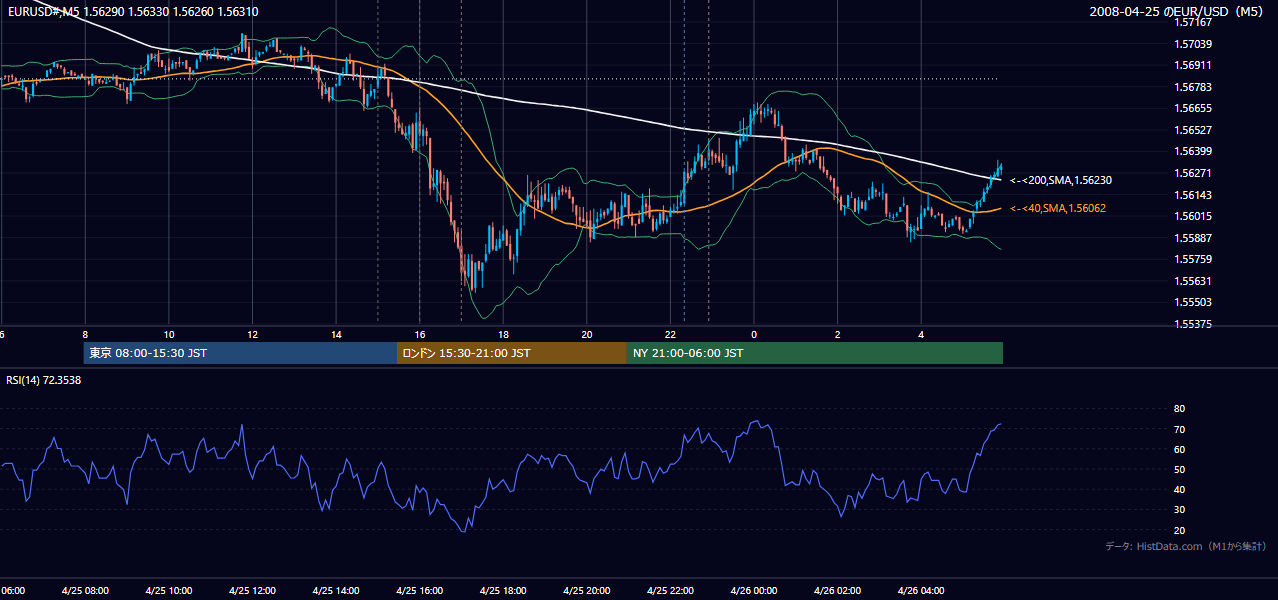Click hour tick 18 under the price chart

click(503, 334)
